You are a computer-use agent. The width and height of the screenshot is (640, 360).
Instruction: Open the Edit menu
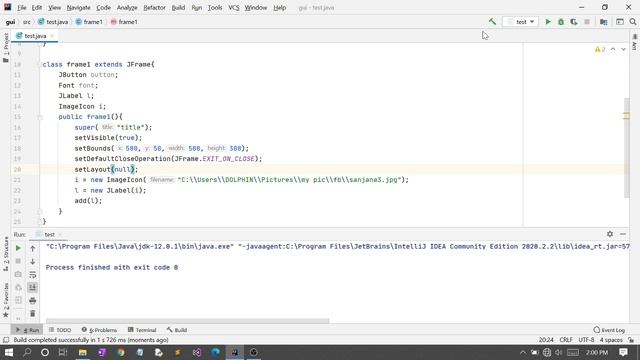coord(37,7)
